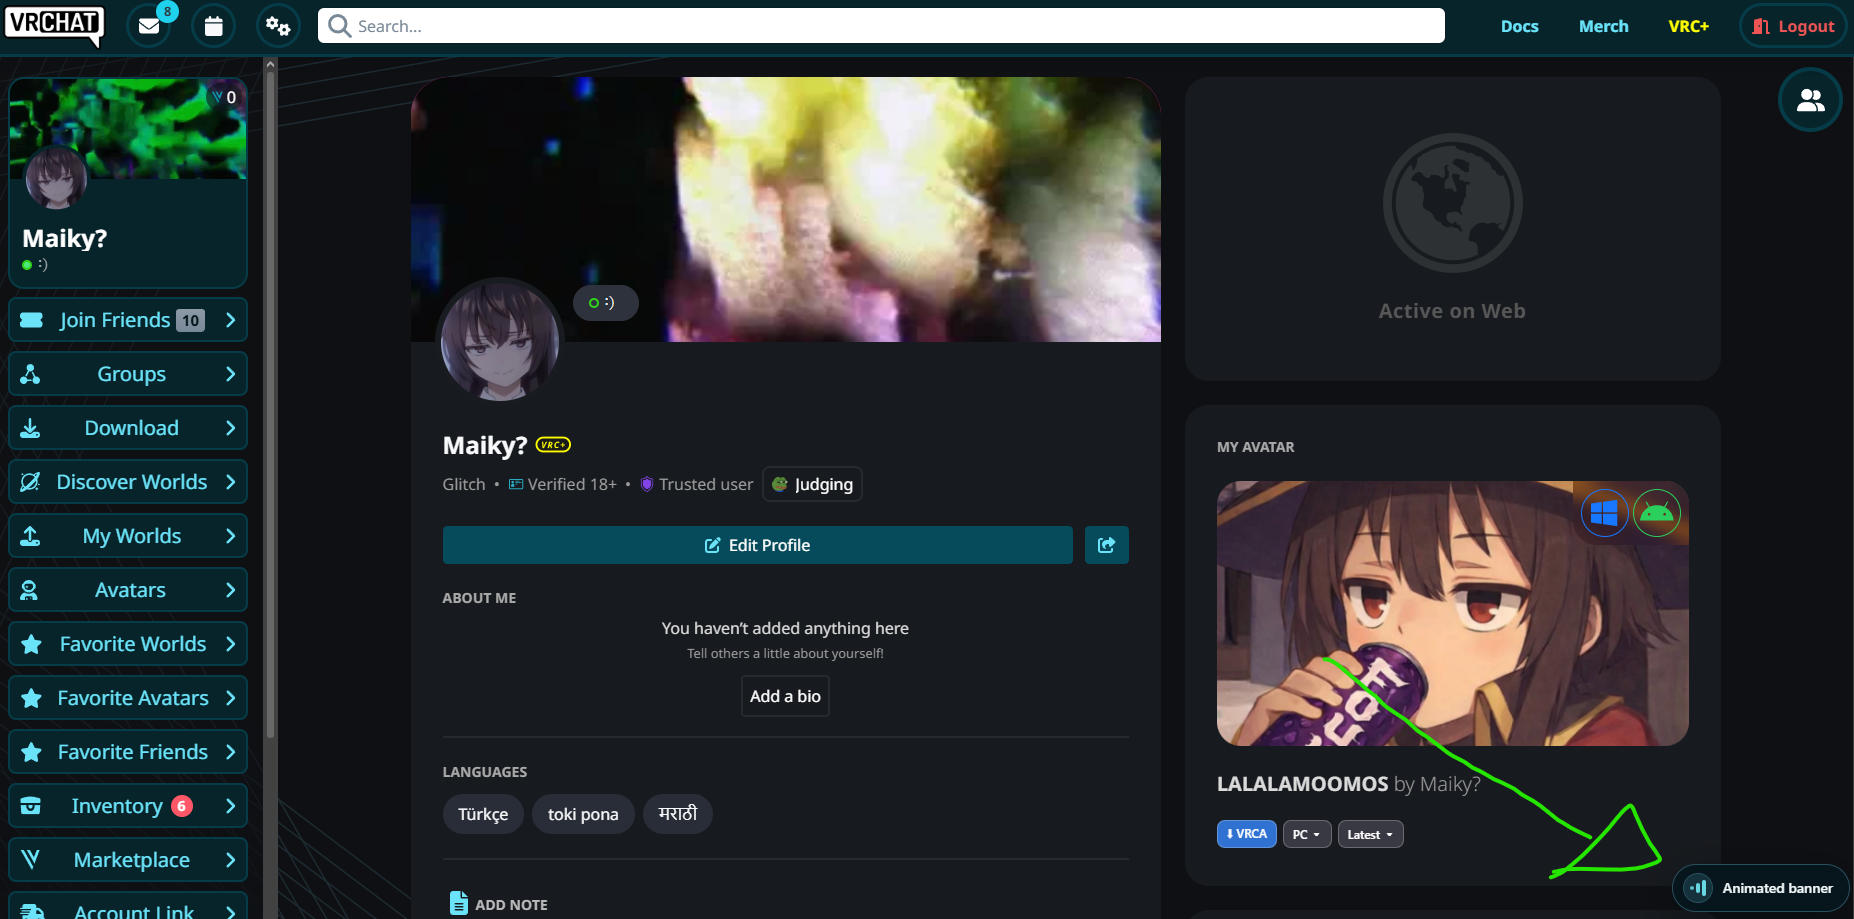
Task: Open Favorite Worlds
Action: (x=128, y=644)
